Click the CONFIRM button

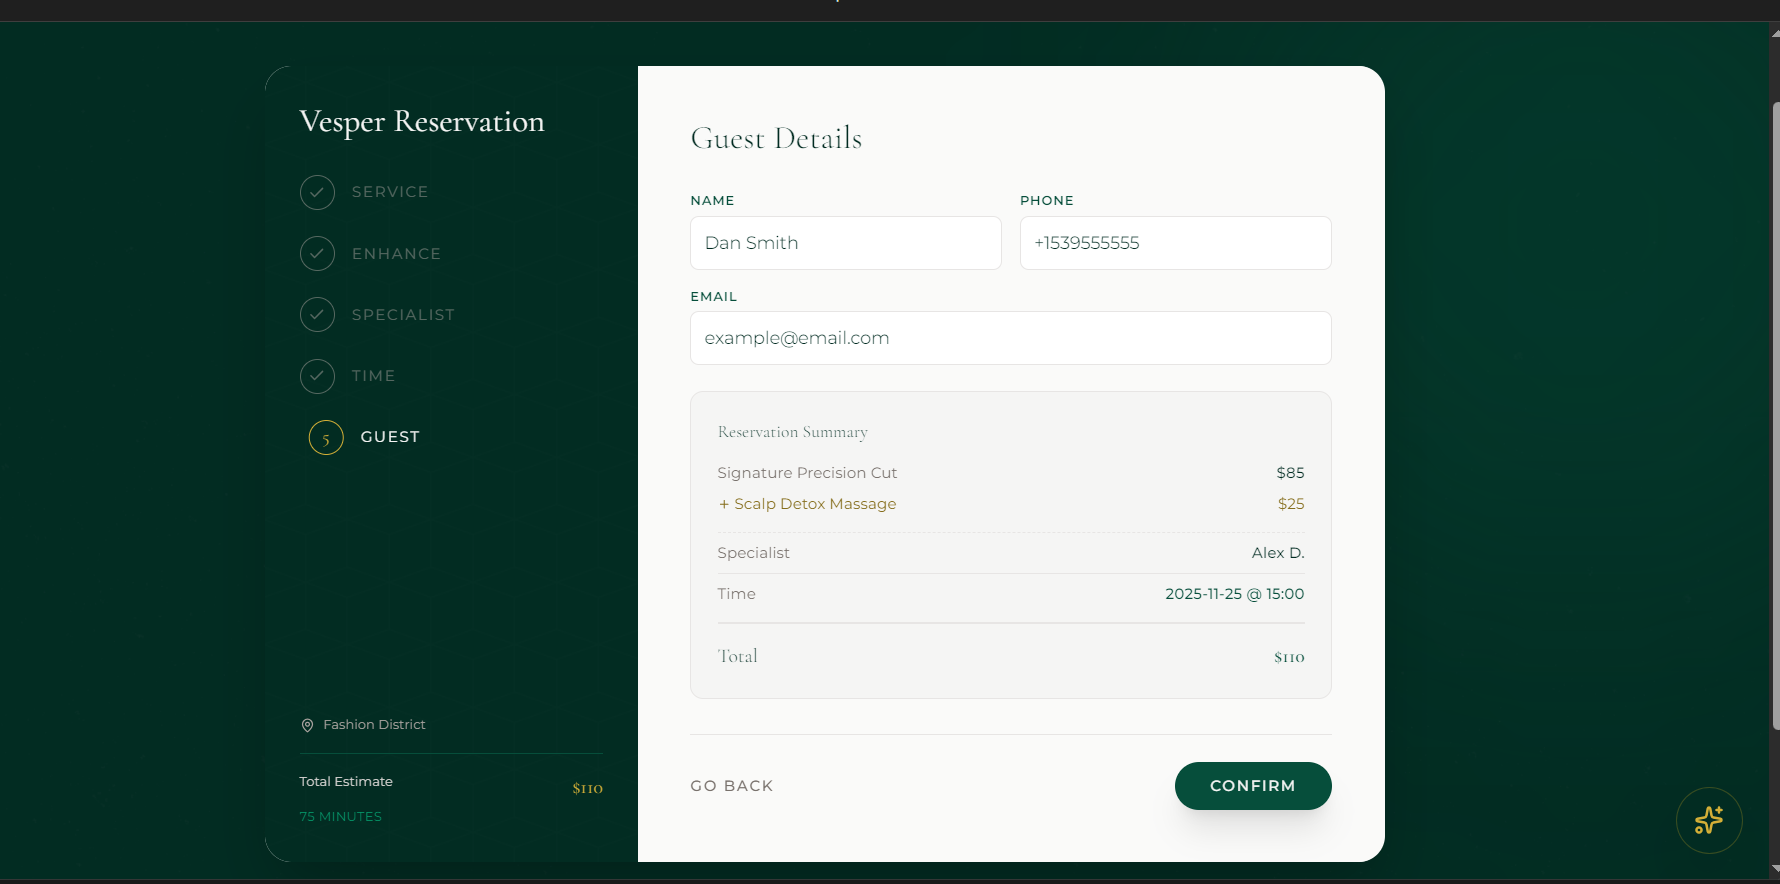coord(1253,786)
